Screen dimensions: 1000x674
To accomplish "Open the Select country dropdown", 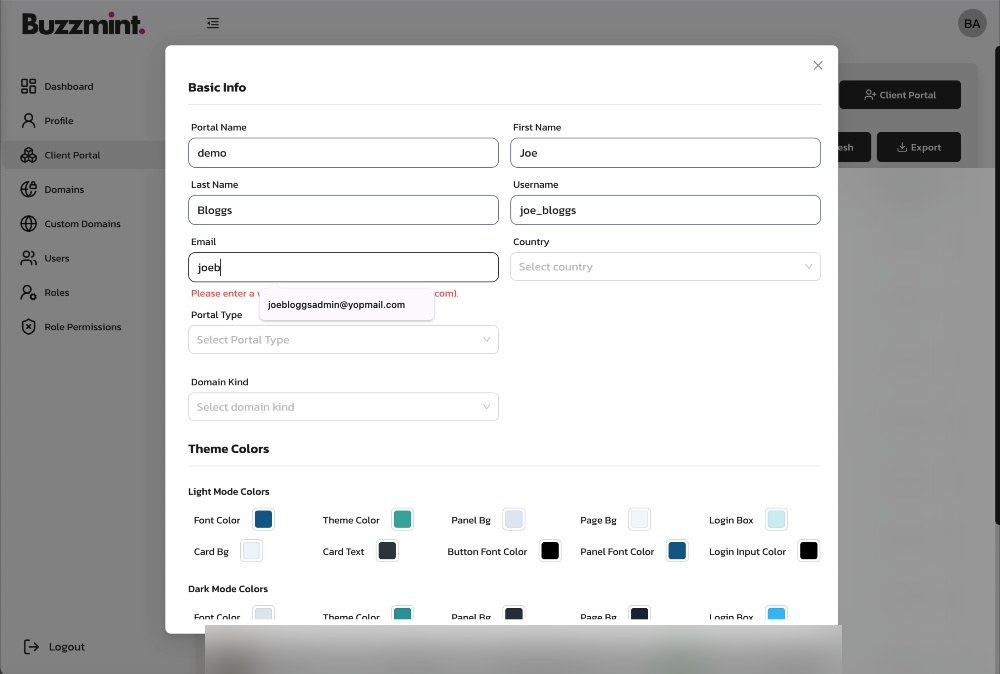I will point(665,267).
